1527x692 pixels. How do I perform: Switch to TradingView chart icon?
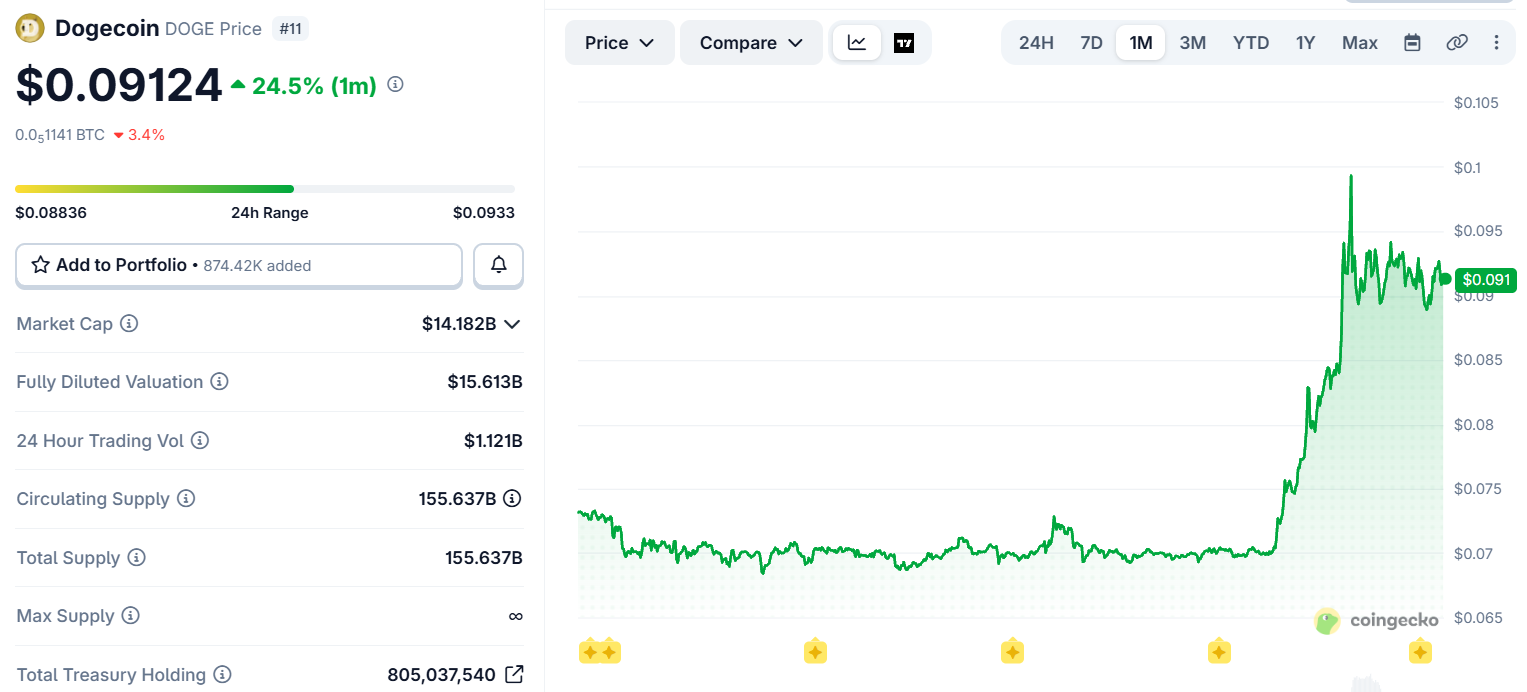click(x=904, y=43)
